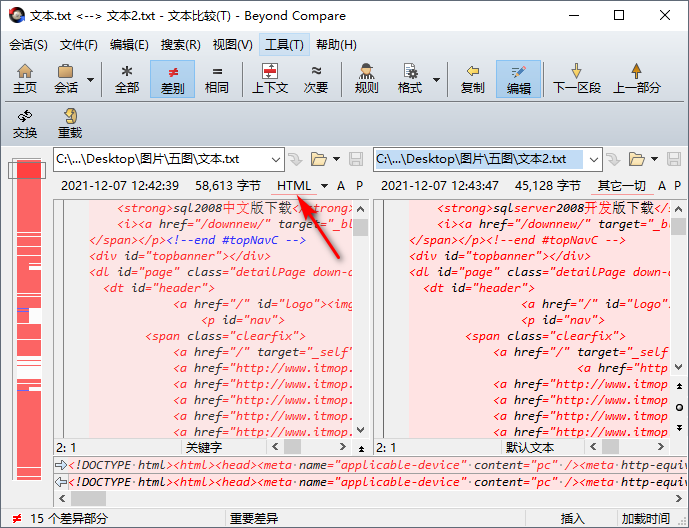Screen dimensions: 689x528
Task: Save the right file with disk icon
Action: [674, 159]
